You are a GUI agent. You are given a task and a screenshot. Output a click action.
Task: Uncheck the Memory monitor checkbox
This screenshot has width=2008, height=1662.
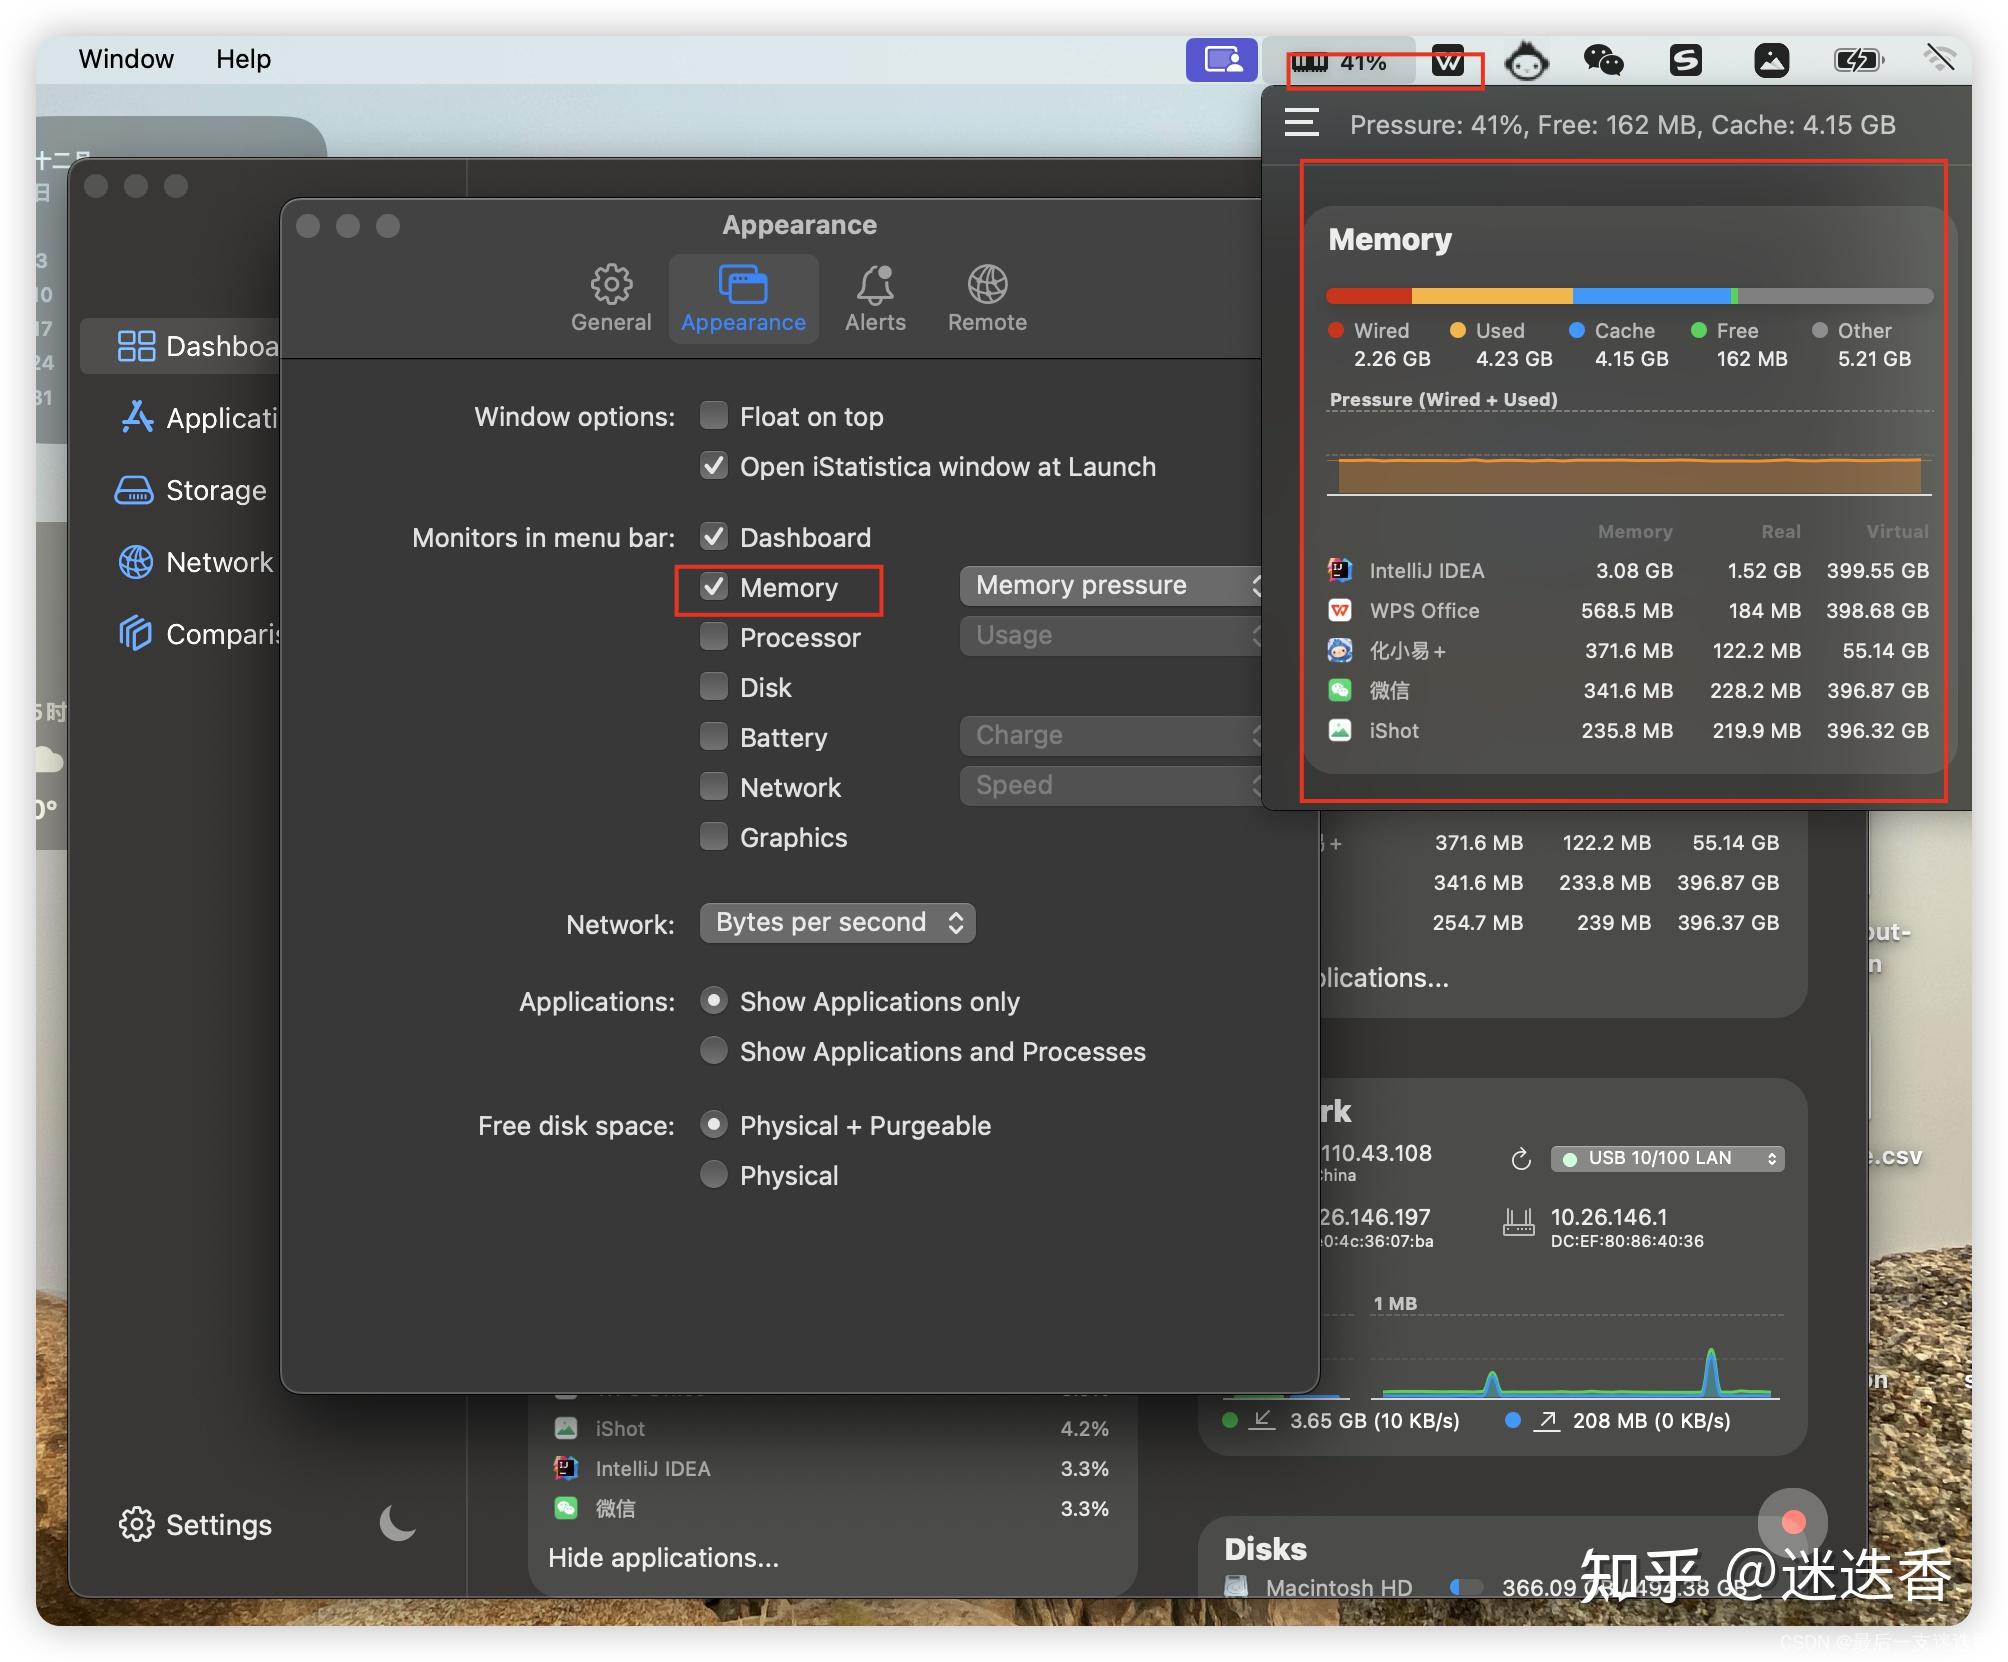(x=714, y=587)
